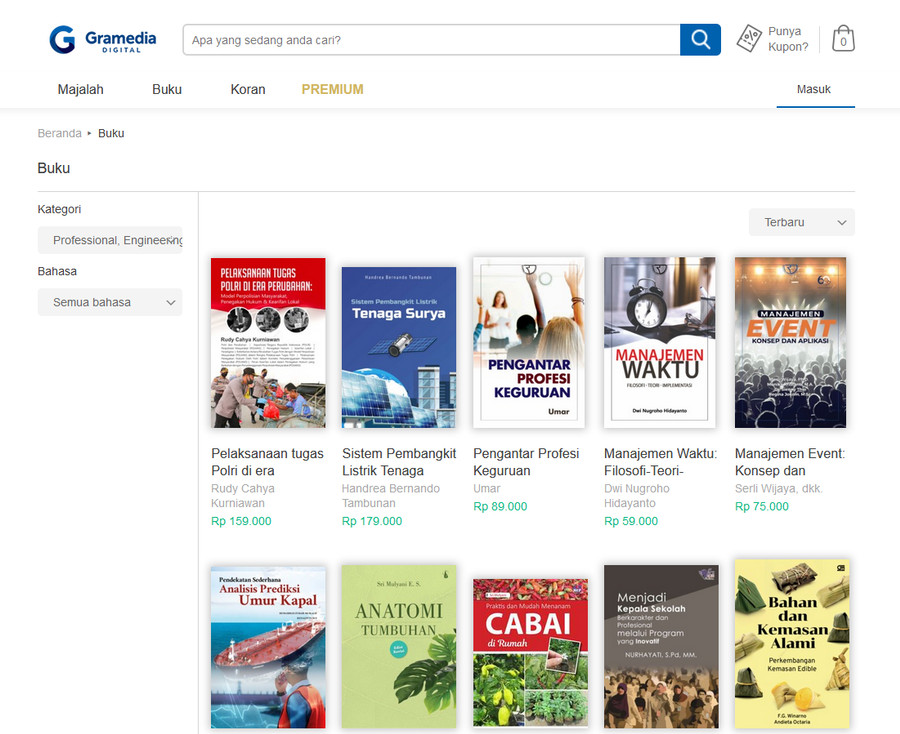Open the Majalah menu
The width and height of the screenshot is (900, 734).
pyautogui.click(x=80, y=89)
